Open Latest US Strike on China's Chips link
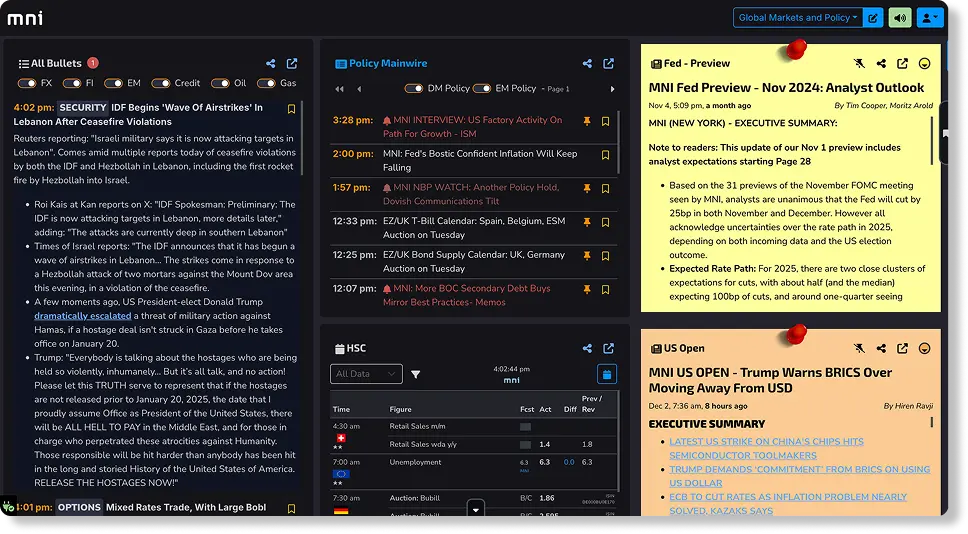 [766, 449]
